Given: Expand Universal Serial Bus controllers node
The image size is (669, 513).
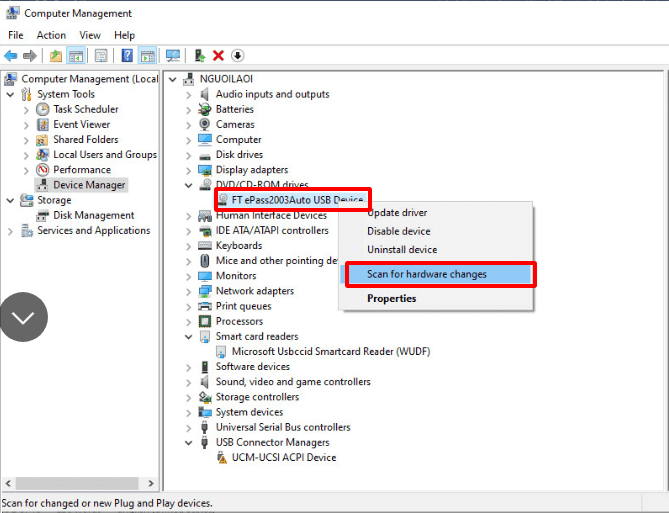Looking at the screenshot, I should pos(189,428).
